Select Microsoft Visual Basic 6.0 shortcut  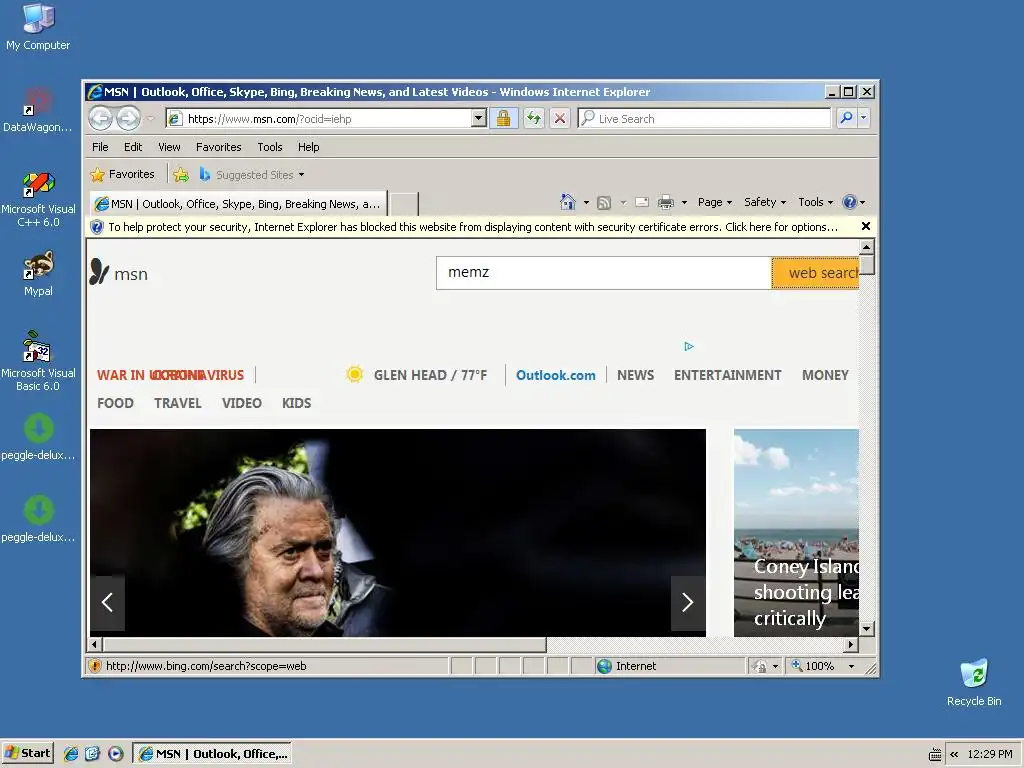click(38, 361)
